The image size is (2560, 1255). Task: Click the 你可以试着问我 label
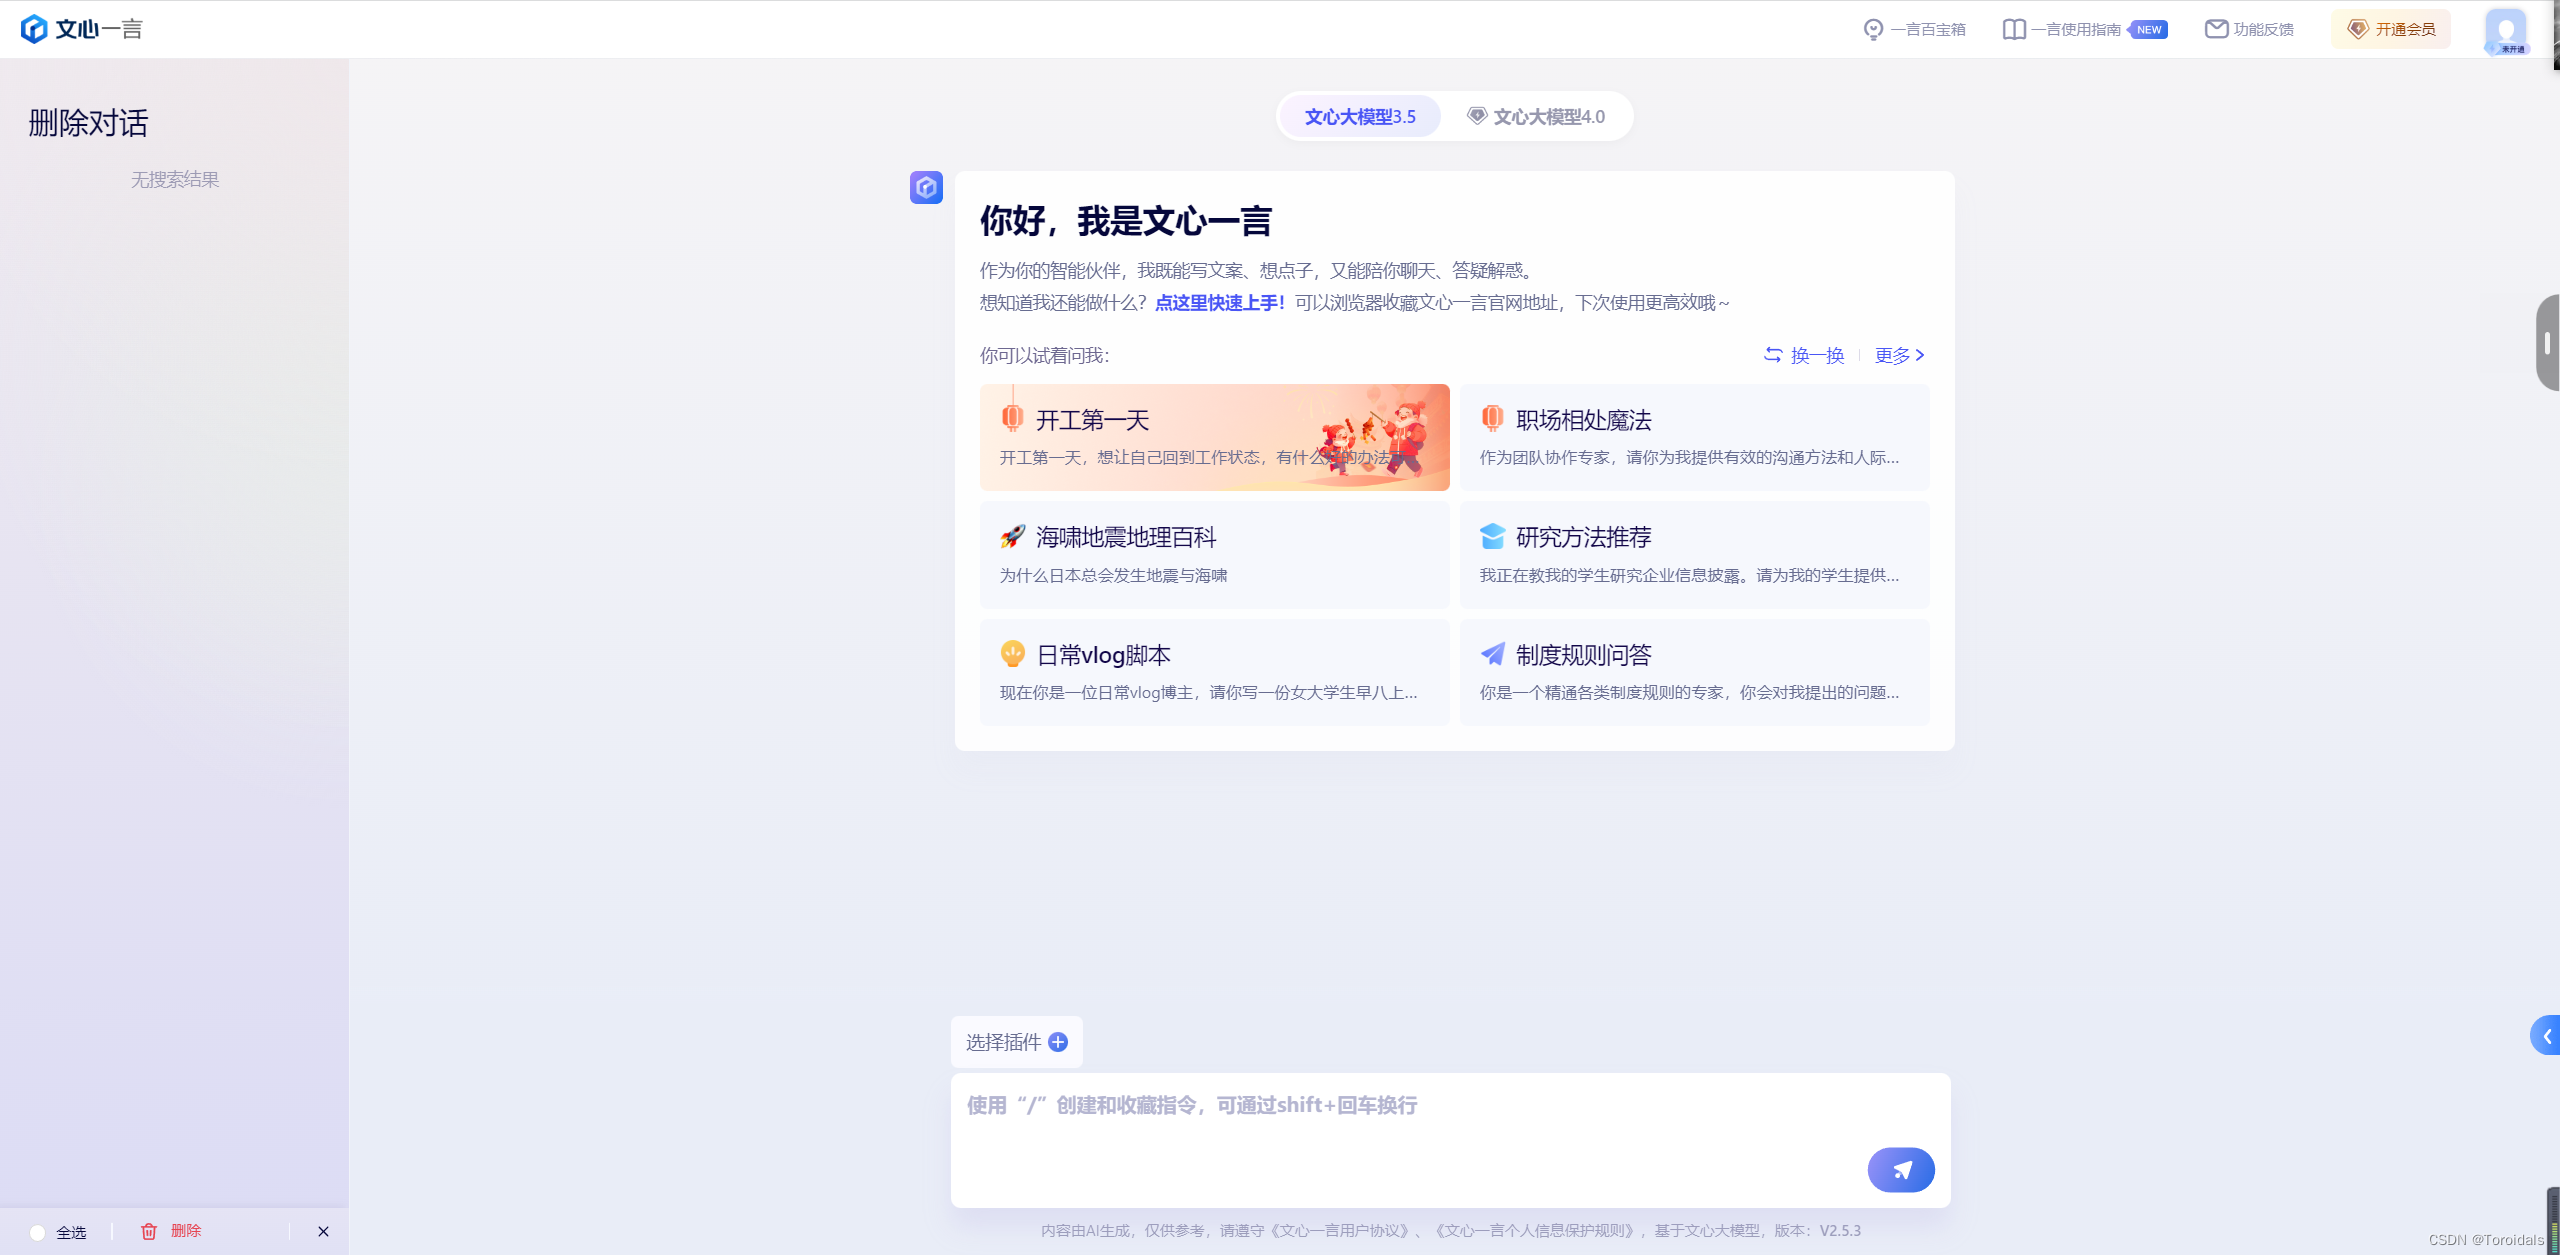click(x=1044, y=355)
